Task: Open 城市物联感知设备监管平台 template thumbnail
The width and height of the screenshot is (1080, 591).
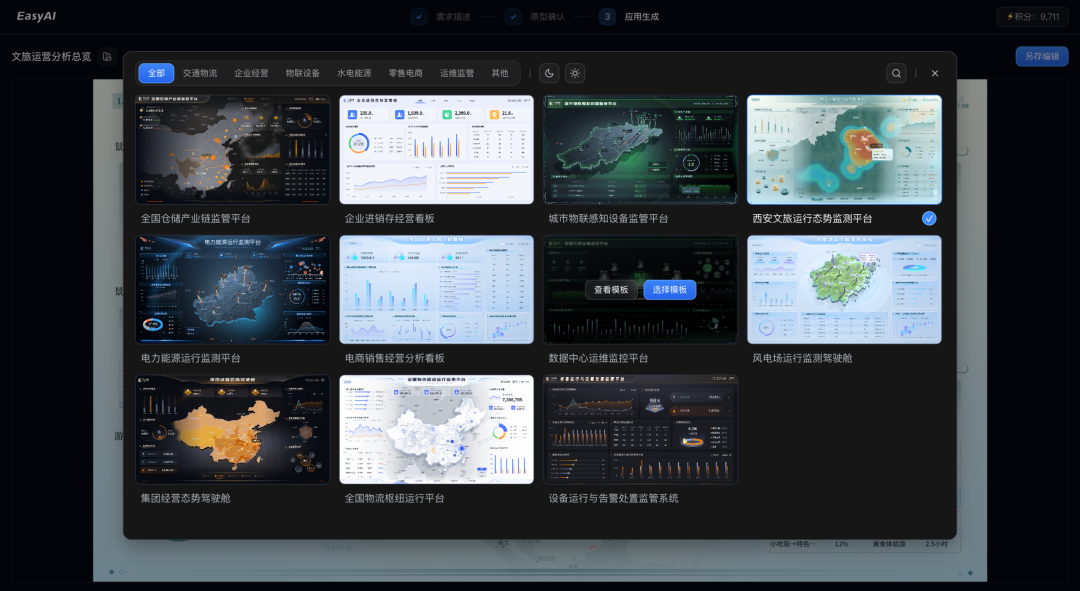Action: (641, 149)
